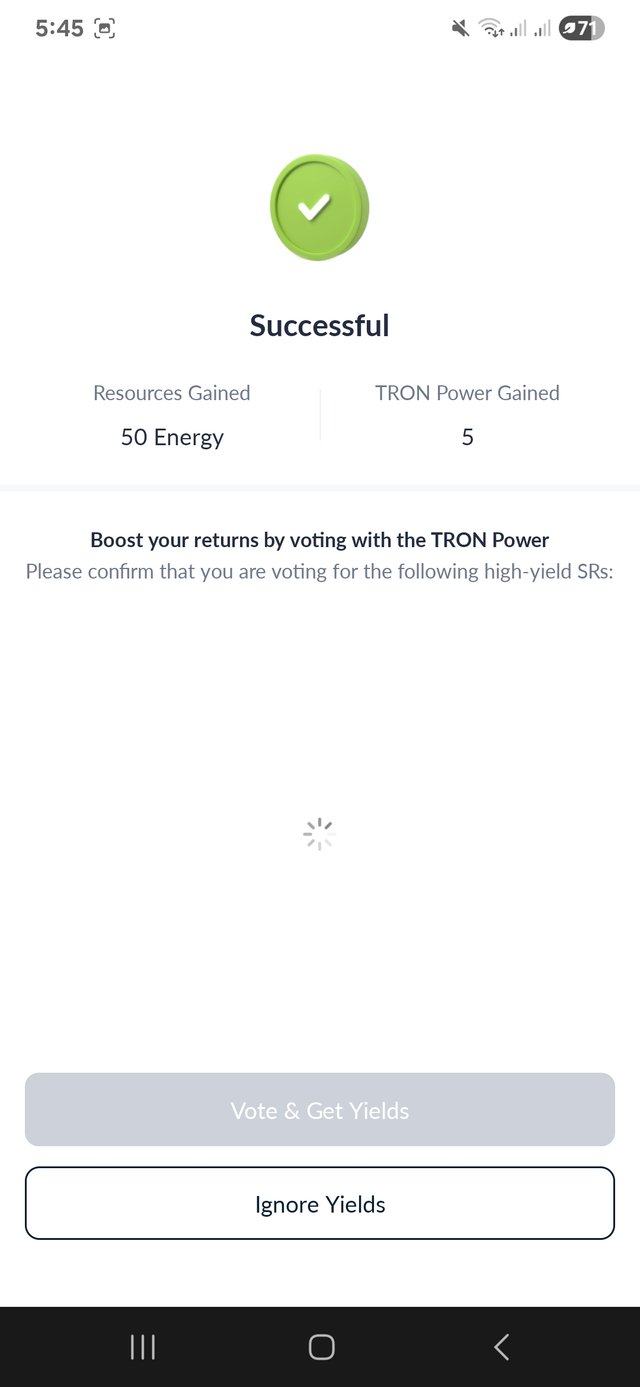640x1387 pixels.
Task: Tap the clock time in status bar
Action: click(59, 29)
